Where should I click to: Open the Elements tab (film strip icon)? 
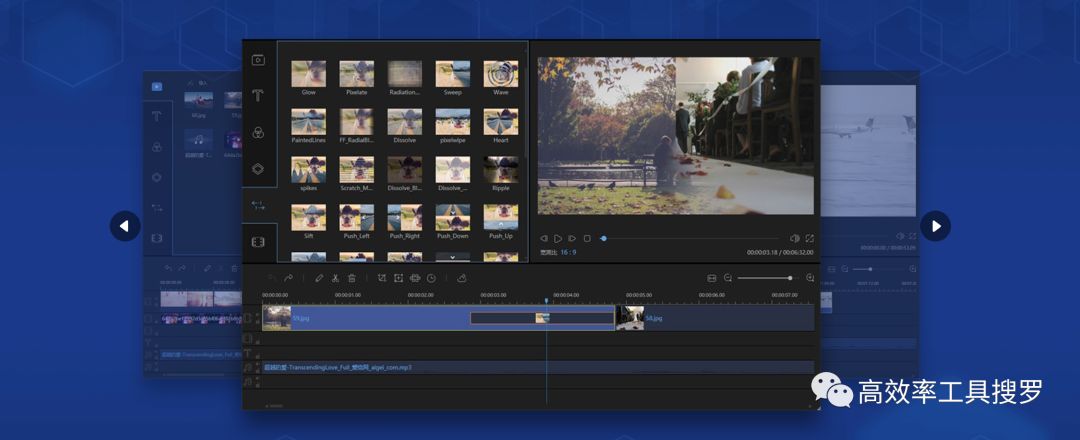coord(258,242)
